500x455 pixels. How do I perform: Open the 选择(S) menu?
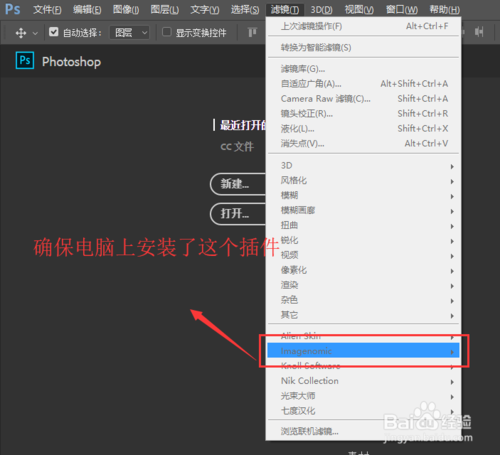(x=245, y=10)
